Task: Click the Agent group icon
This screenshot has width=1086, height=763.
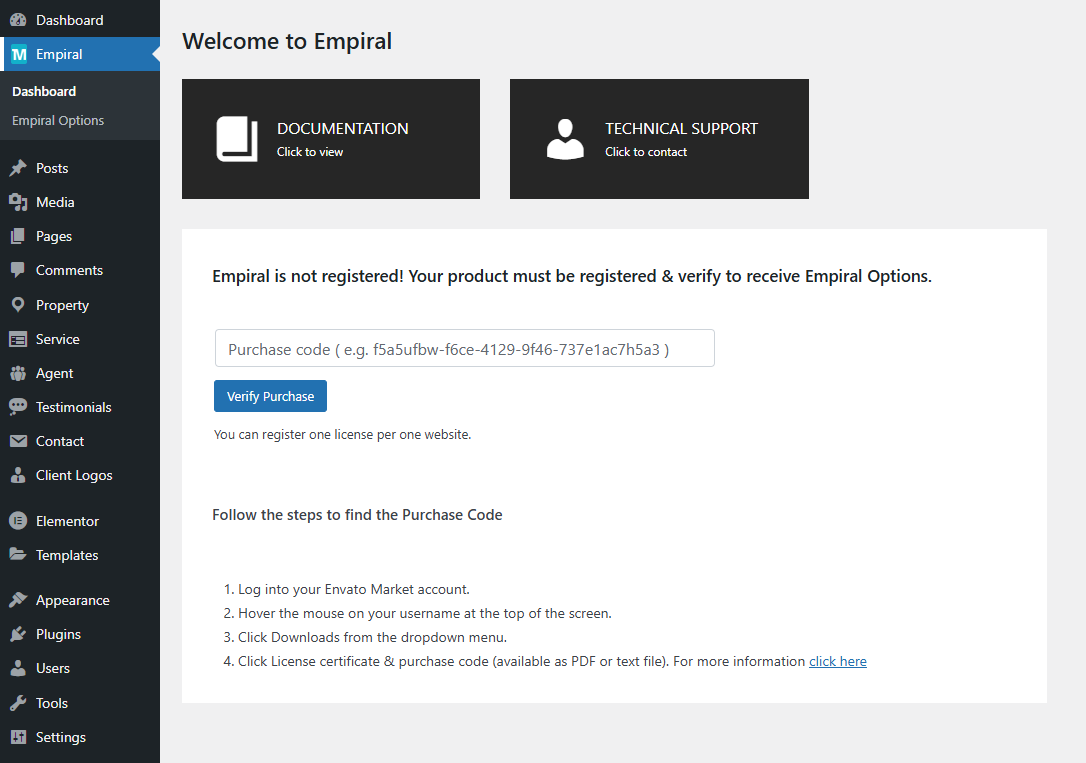Action: click(18, 373)
